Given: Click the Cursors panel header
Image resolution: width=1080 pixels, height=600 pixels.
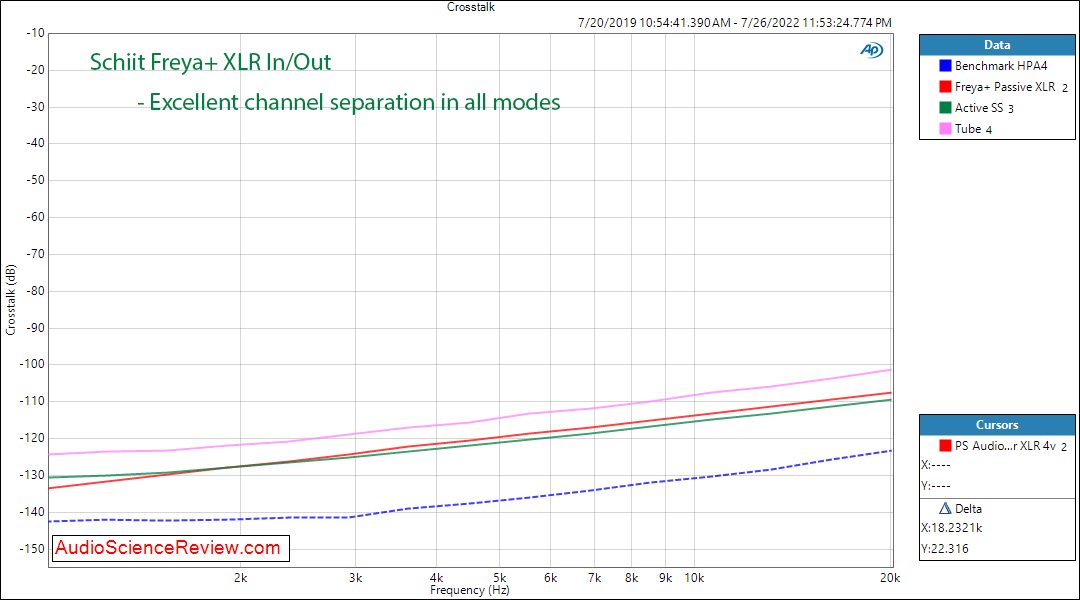Looking at the screenshot, I should [997, 425].
